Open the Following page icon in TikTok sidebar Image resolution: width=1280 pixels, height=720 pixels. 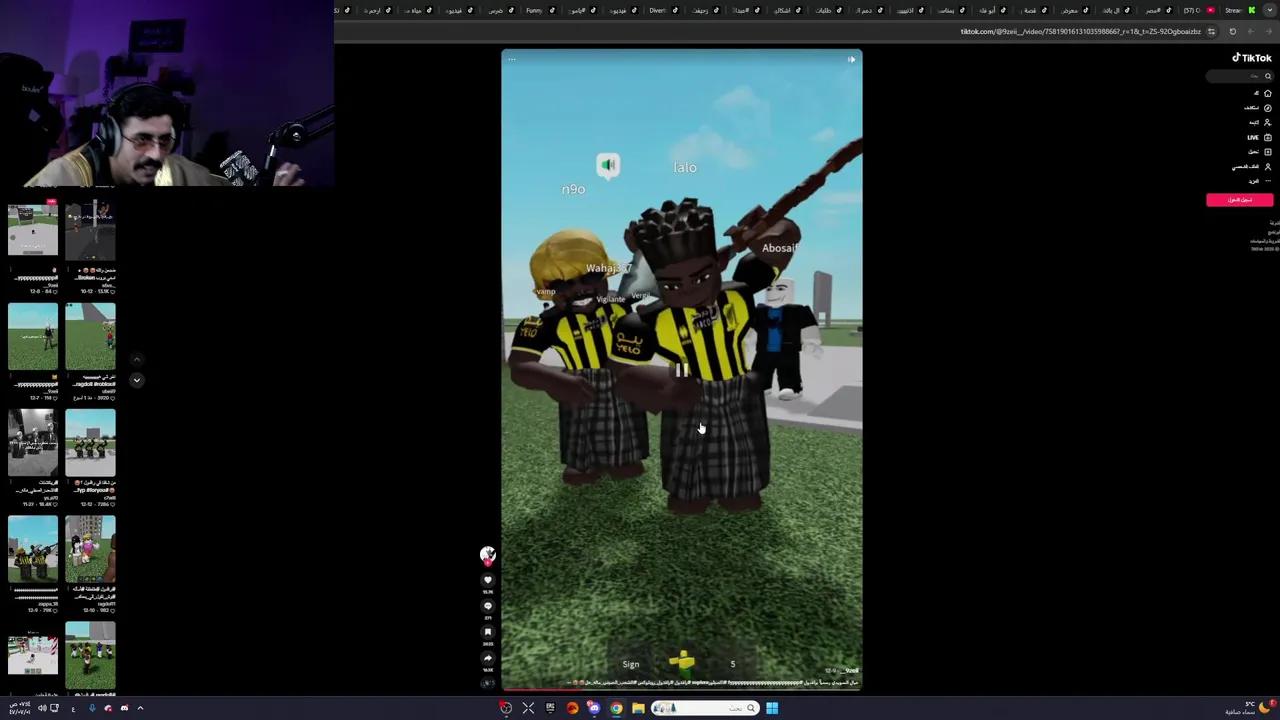coord(1267,122)
